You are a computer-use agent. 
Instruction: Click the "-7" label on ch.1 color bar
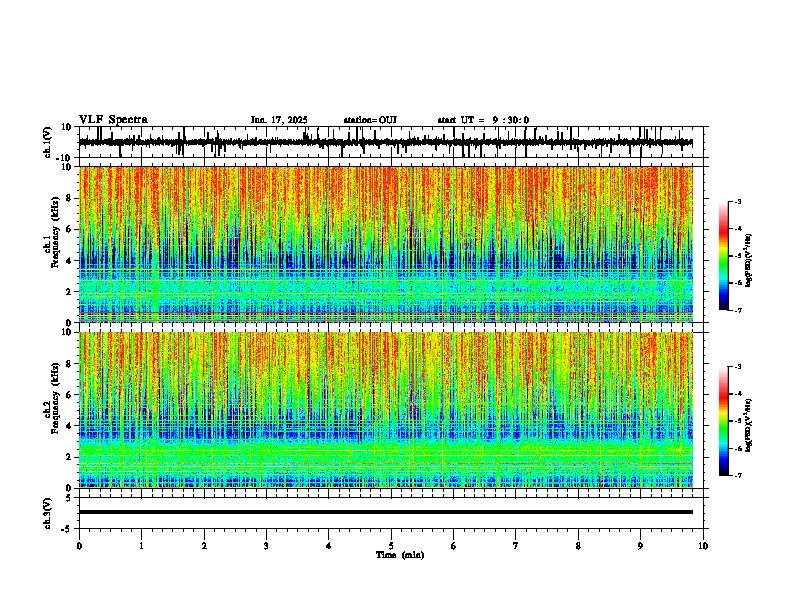(x=738, y=310)
